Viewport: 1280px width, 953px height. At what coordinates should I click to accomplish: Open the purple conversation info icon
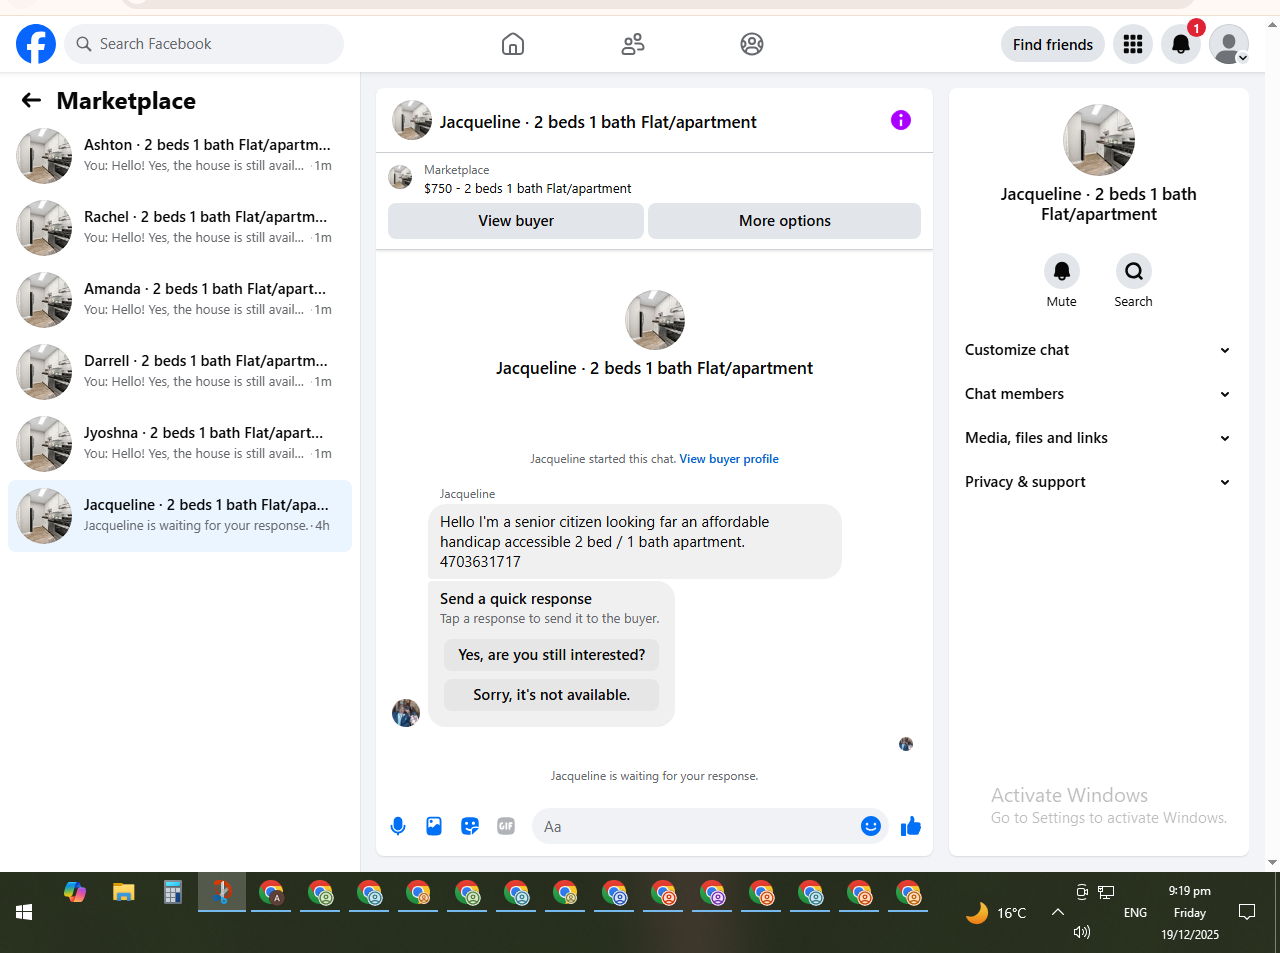pos(901,120)
